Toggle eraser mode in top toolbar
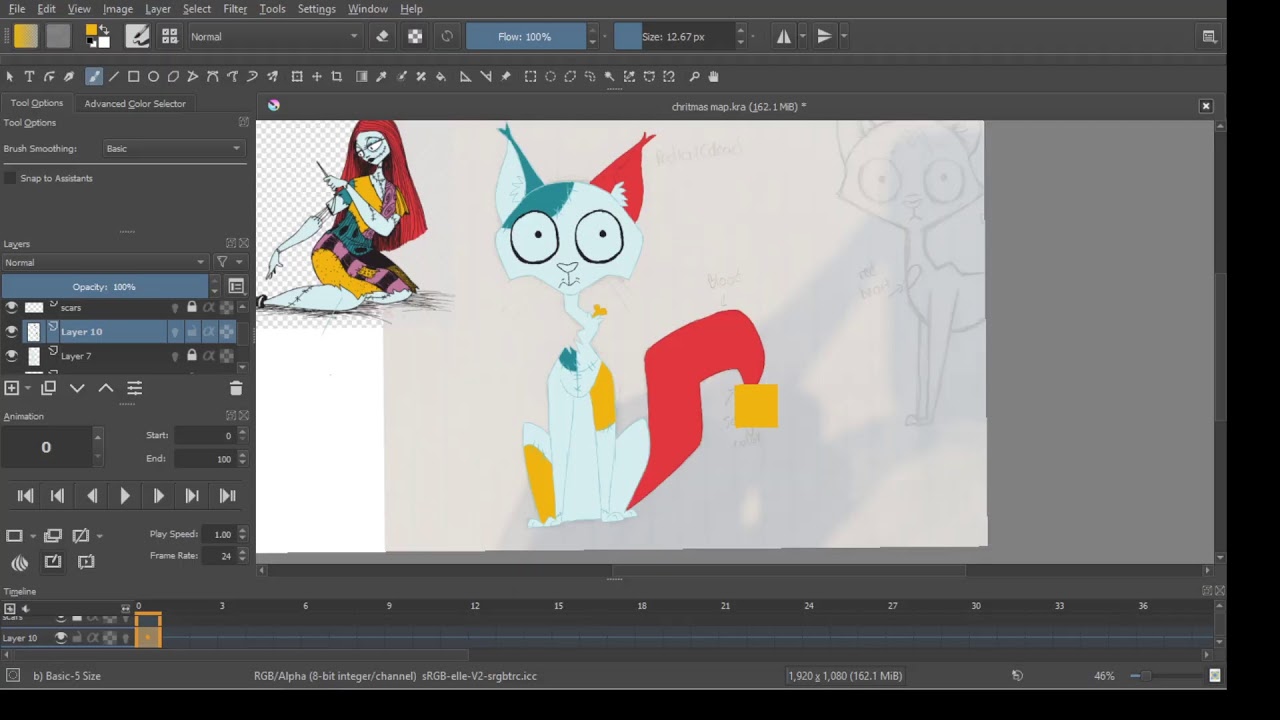The height and width of the screenshot is (720, 1280). point(382,37)
